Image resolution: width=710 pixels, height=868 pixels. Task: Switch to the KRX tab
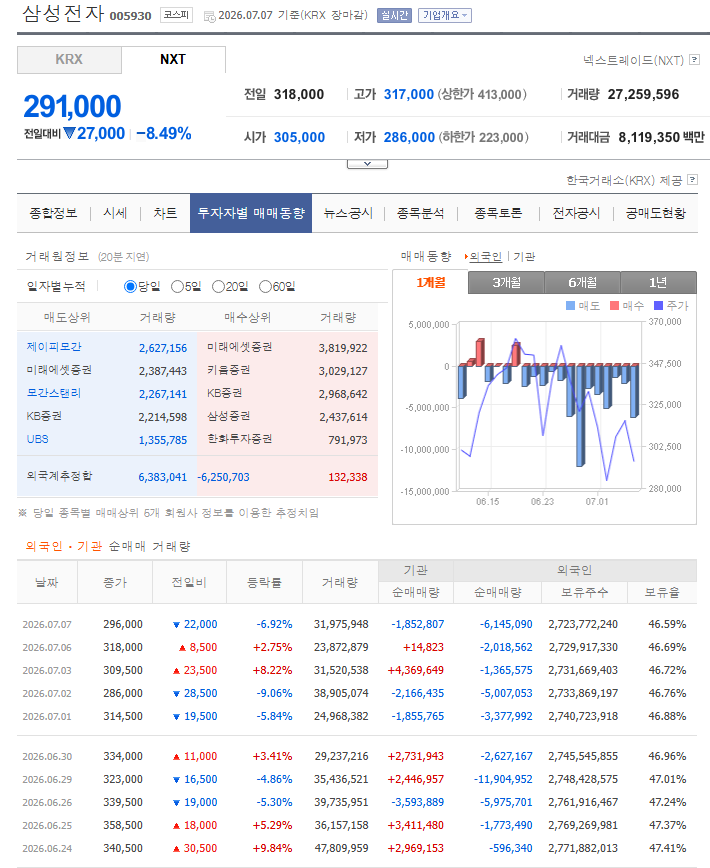click(69, 60)
